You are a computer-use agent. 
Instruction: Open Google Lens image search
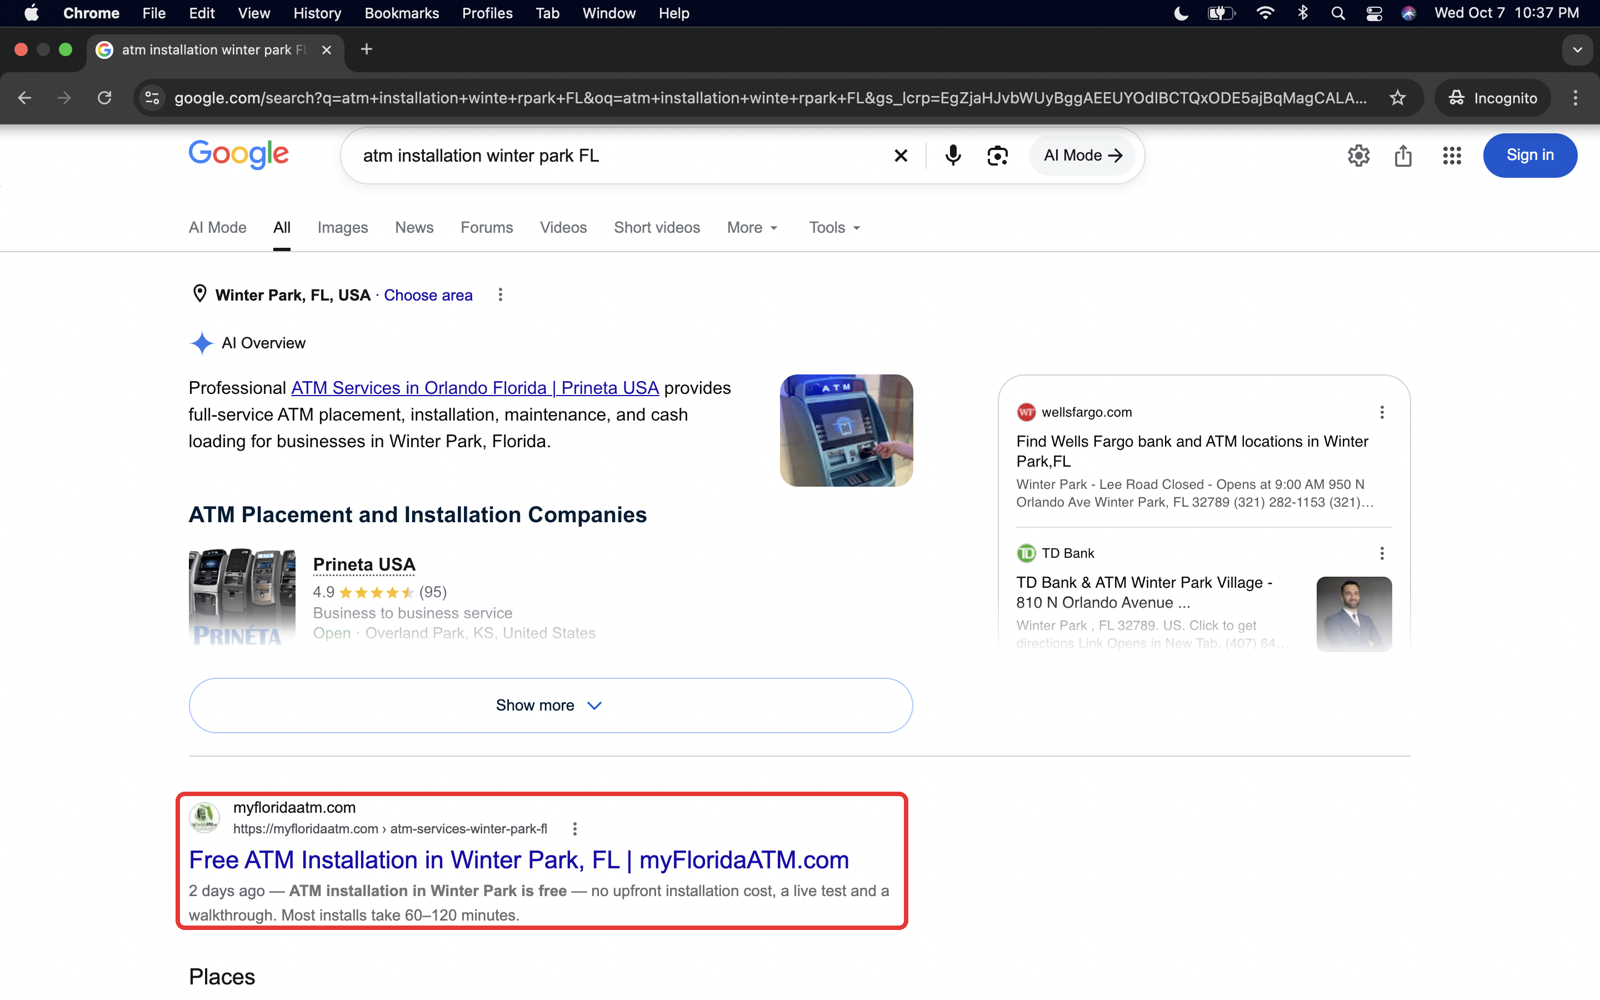(997, 155)
